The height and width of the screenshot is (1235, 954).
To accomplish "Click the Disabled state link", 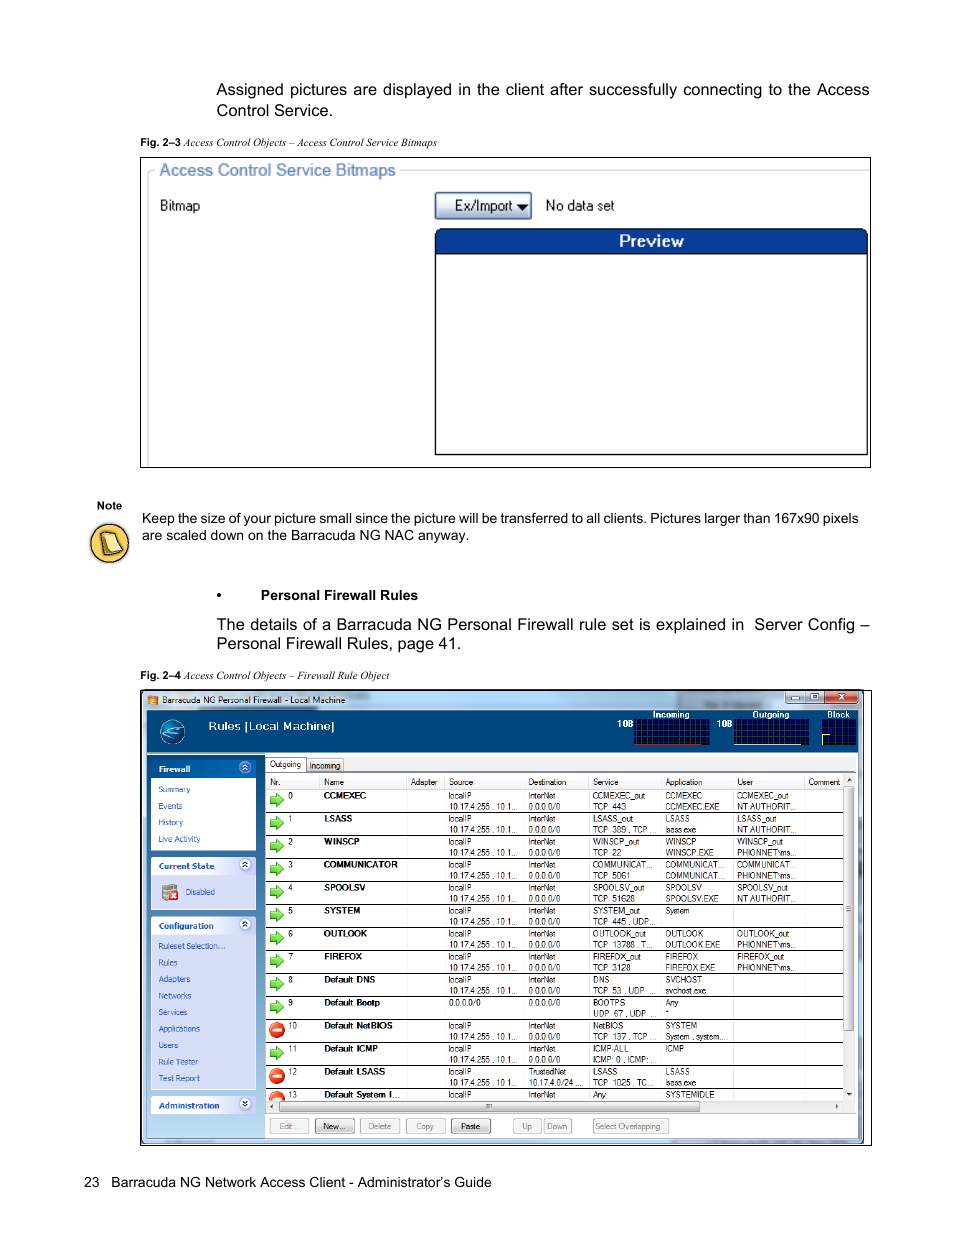I will pyautogui.click(x=200, y=892).
